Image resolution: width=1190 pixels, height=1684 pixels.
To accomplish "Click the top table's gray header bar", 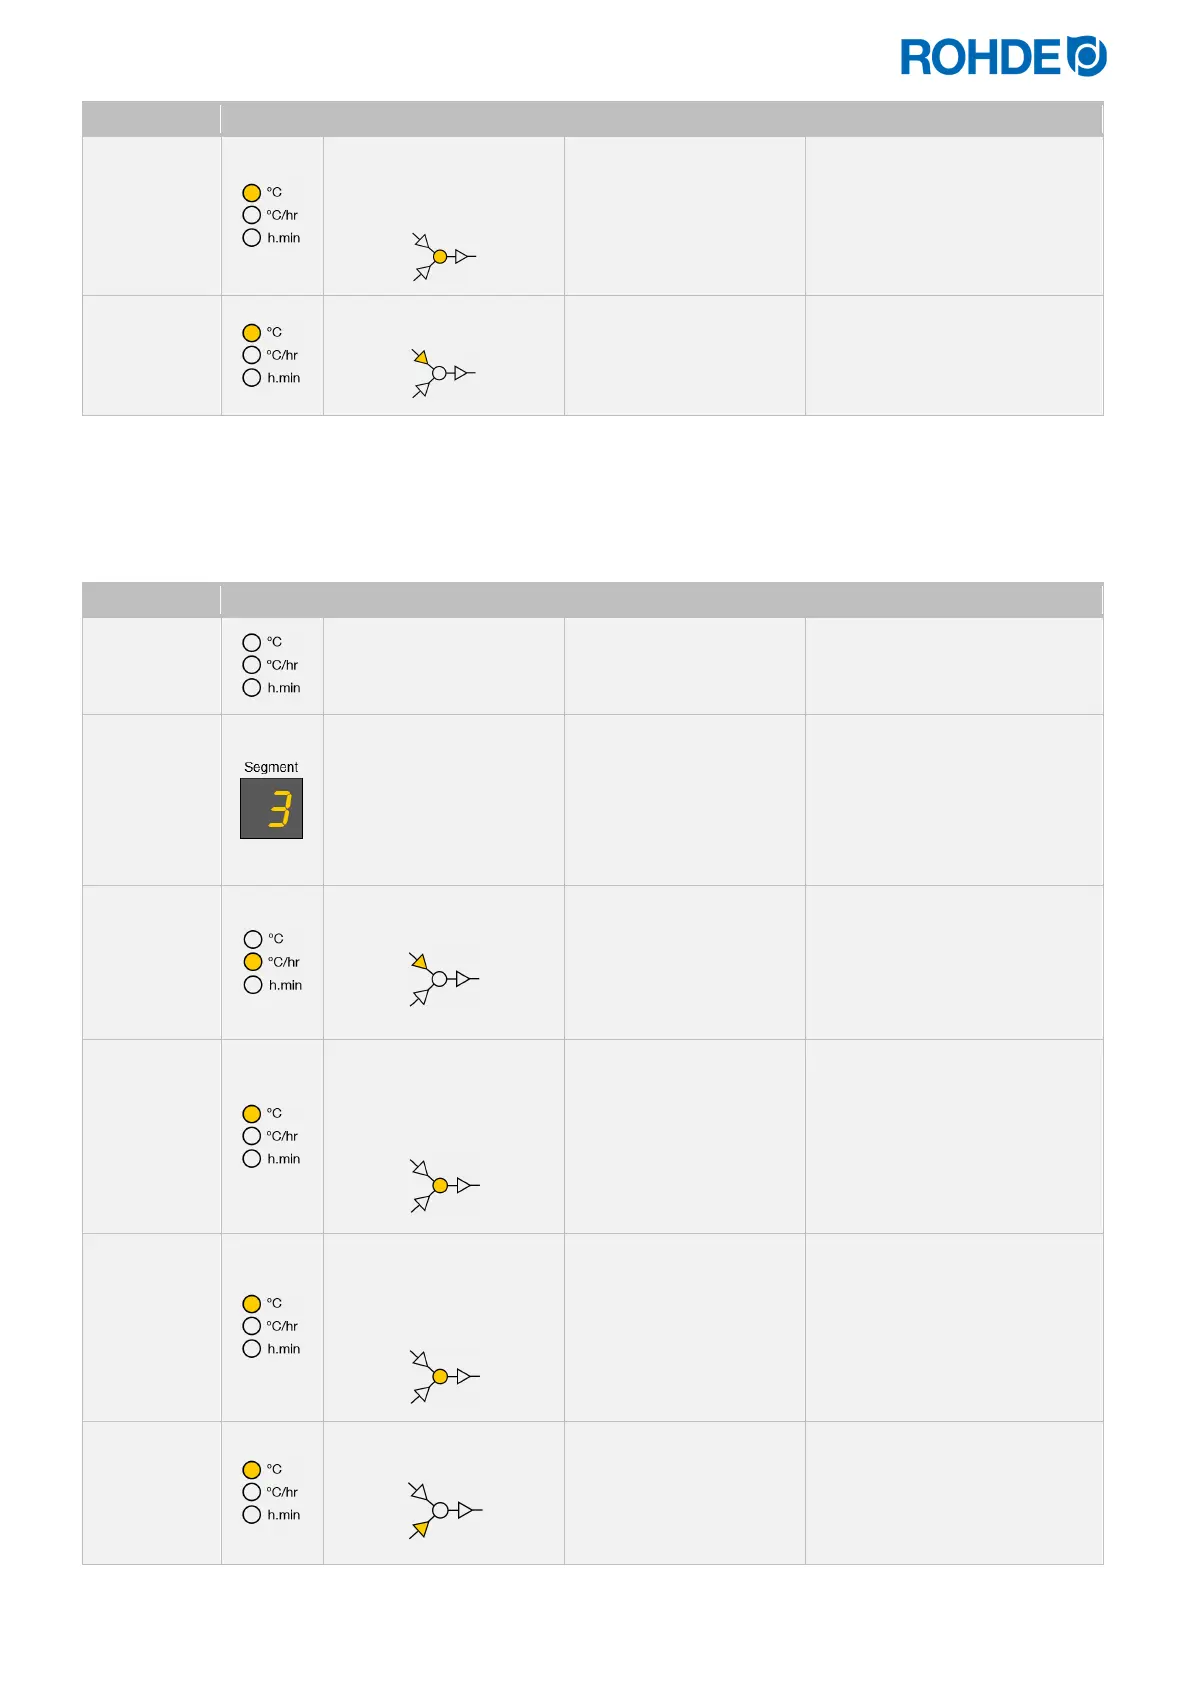I will (x=592, y=119).
